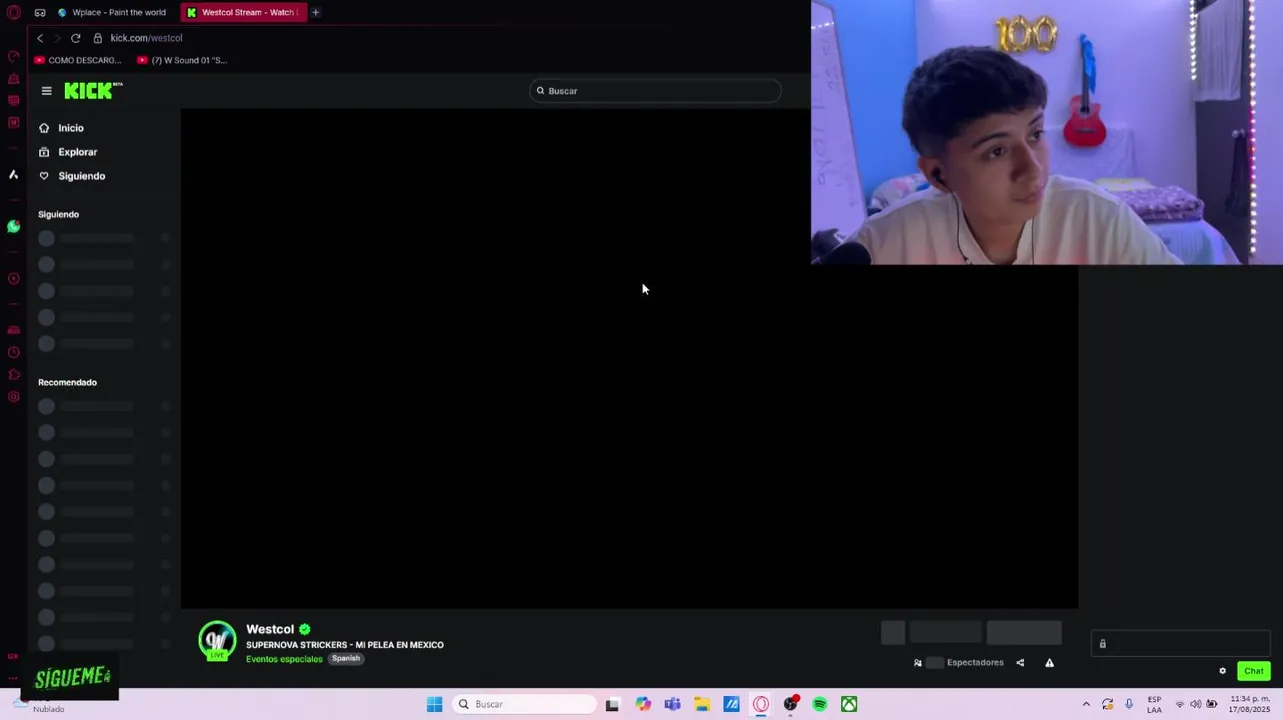Open File Explorer from the taskbar
The height and width of the screenshot is (720, 1283).
pos(702,704)
